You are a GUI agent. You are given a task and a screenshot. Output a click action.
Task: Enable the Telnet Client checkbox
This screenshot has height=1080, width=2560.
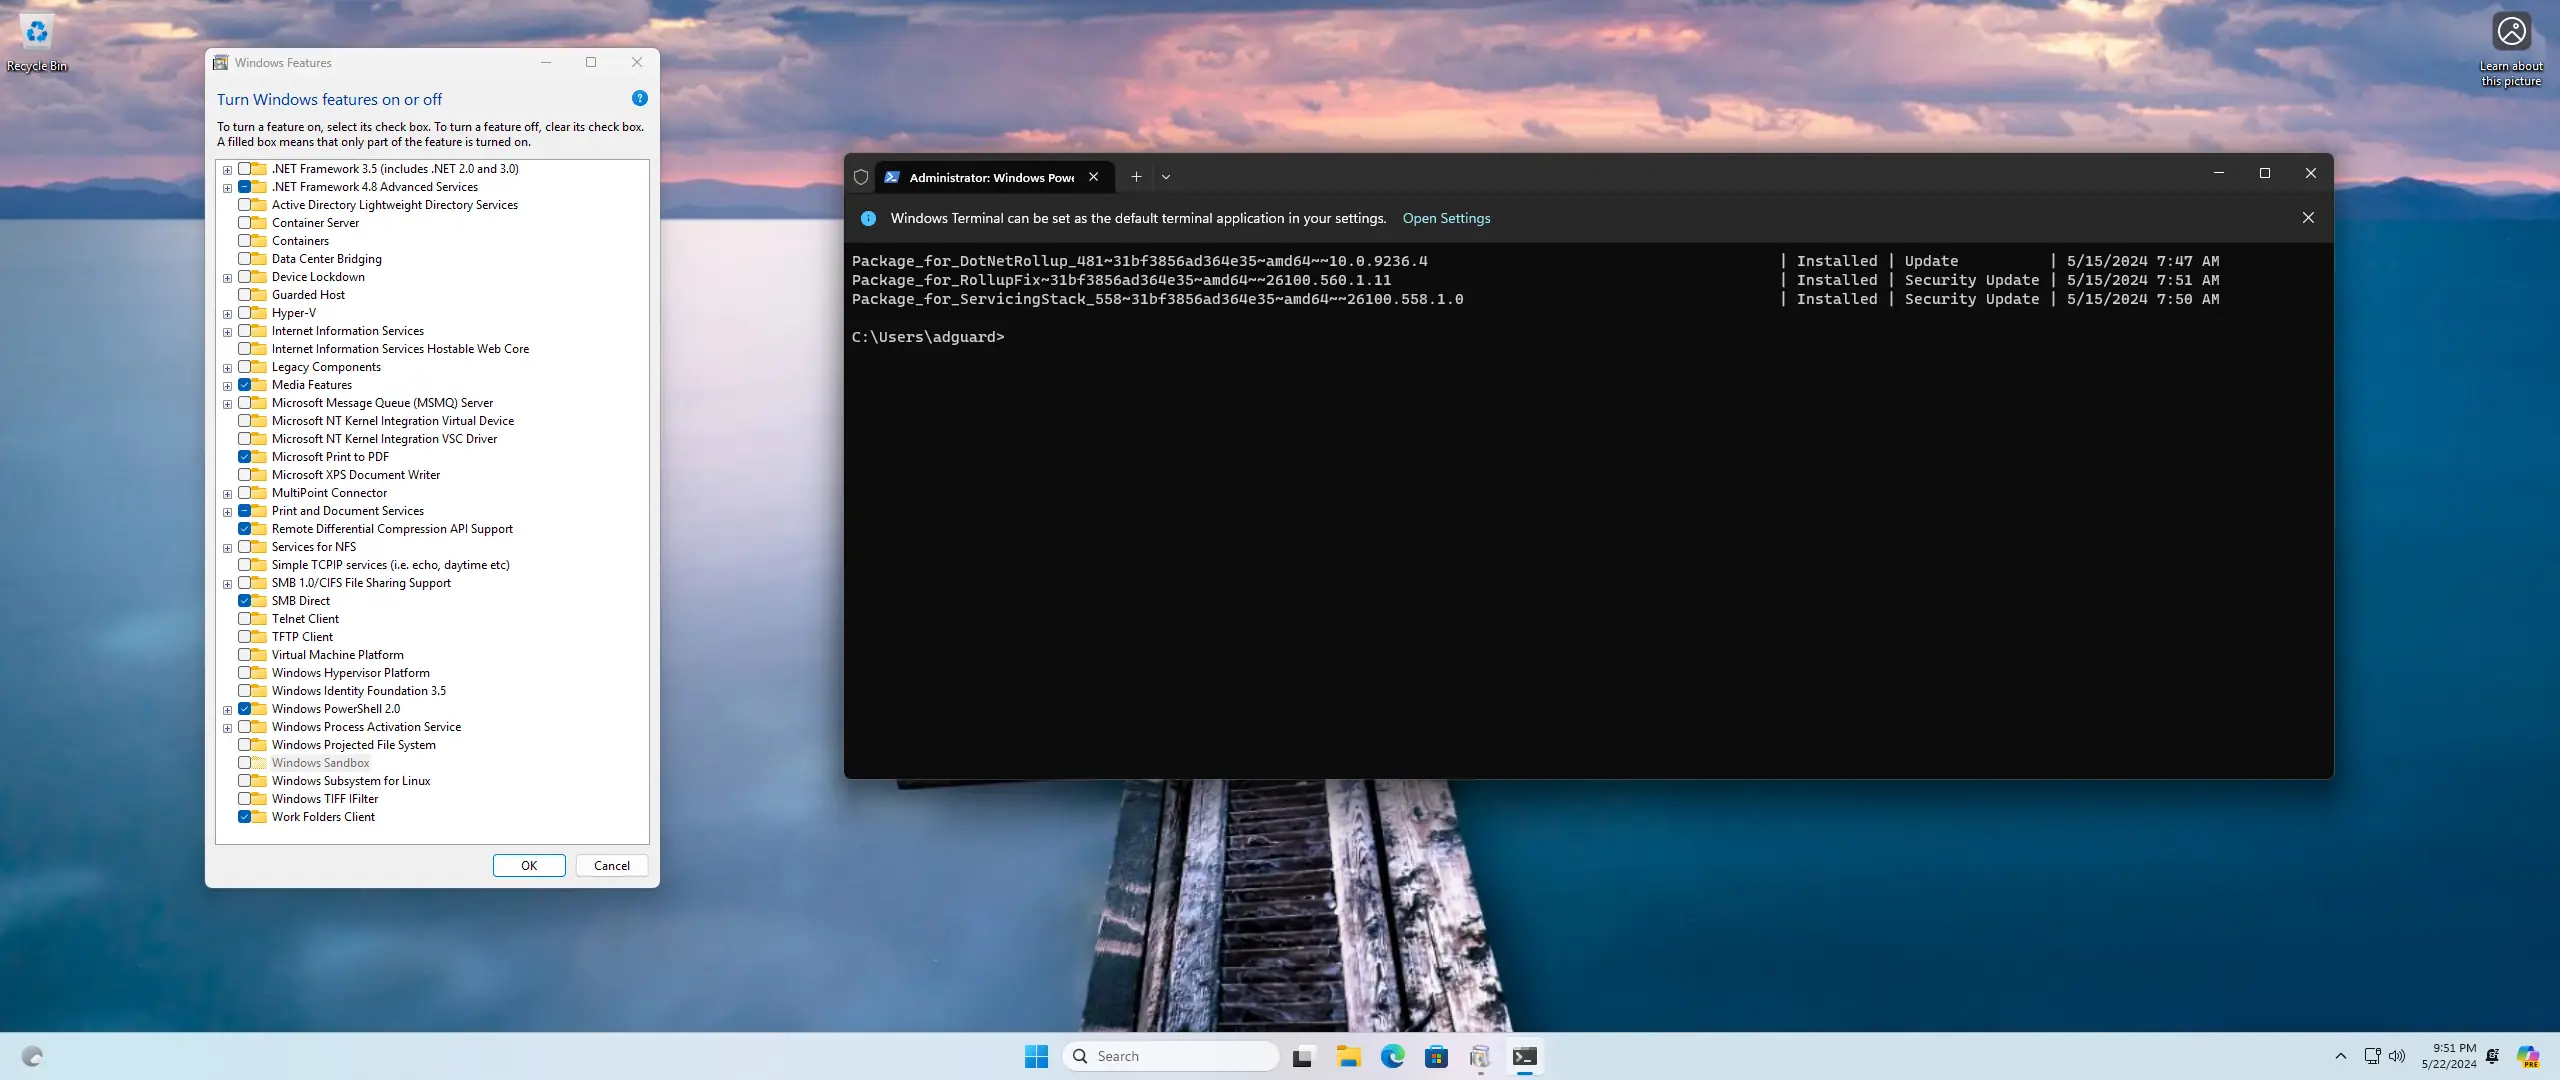[245, 619]
